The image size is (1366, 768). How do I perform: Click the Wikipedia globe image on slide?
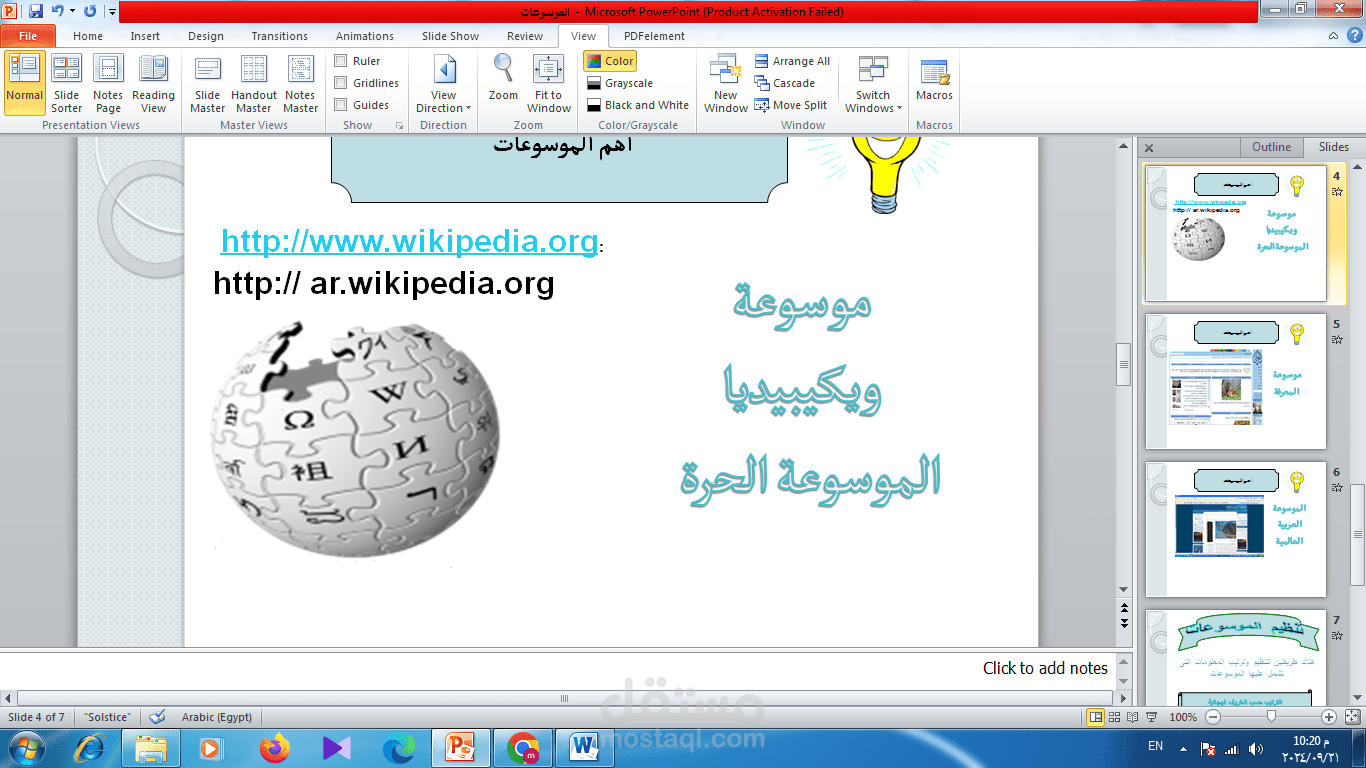[355, 438]
